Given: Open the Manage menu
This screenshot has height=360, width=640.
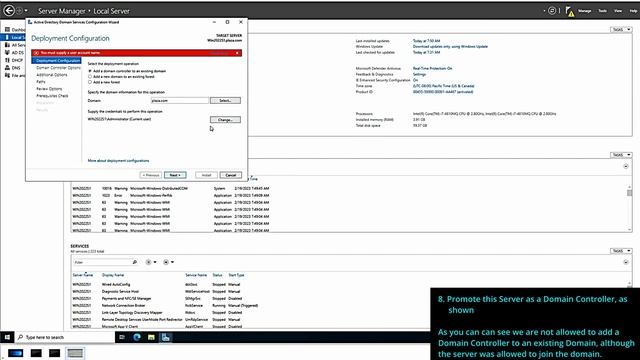Looking at the screenshot, I should point(584,11).
